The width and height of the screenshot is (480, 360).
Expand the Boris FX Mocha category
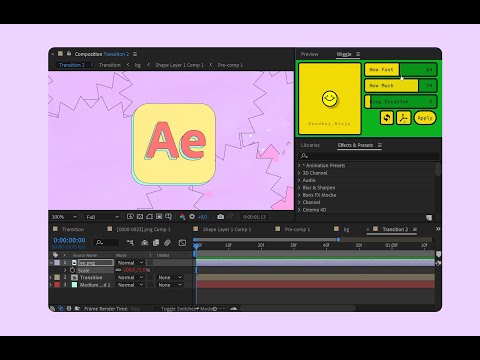pyautogui.click(x=299, y=195)
